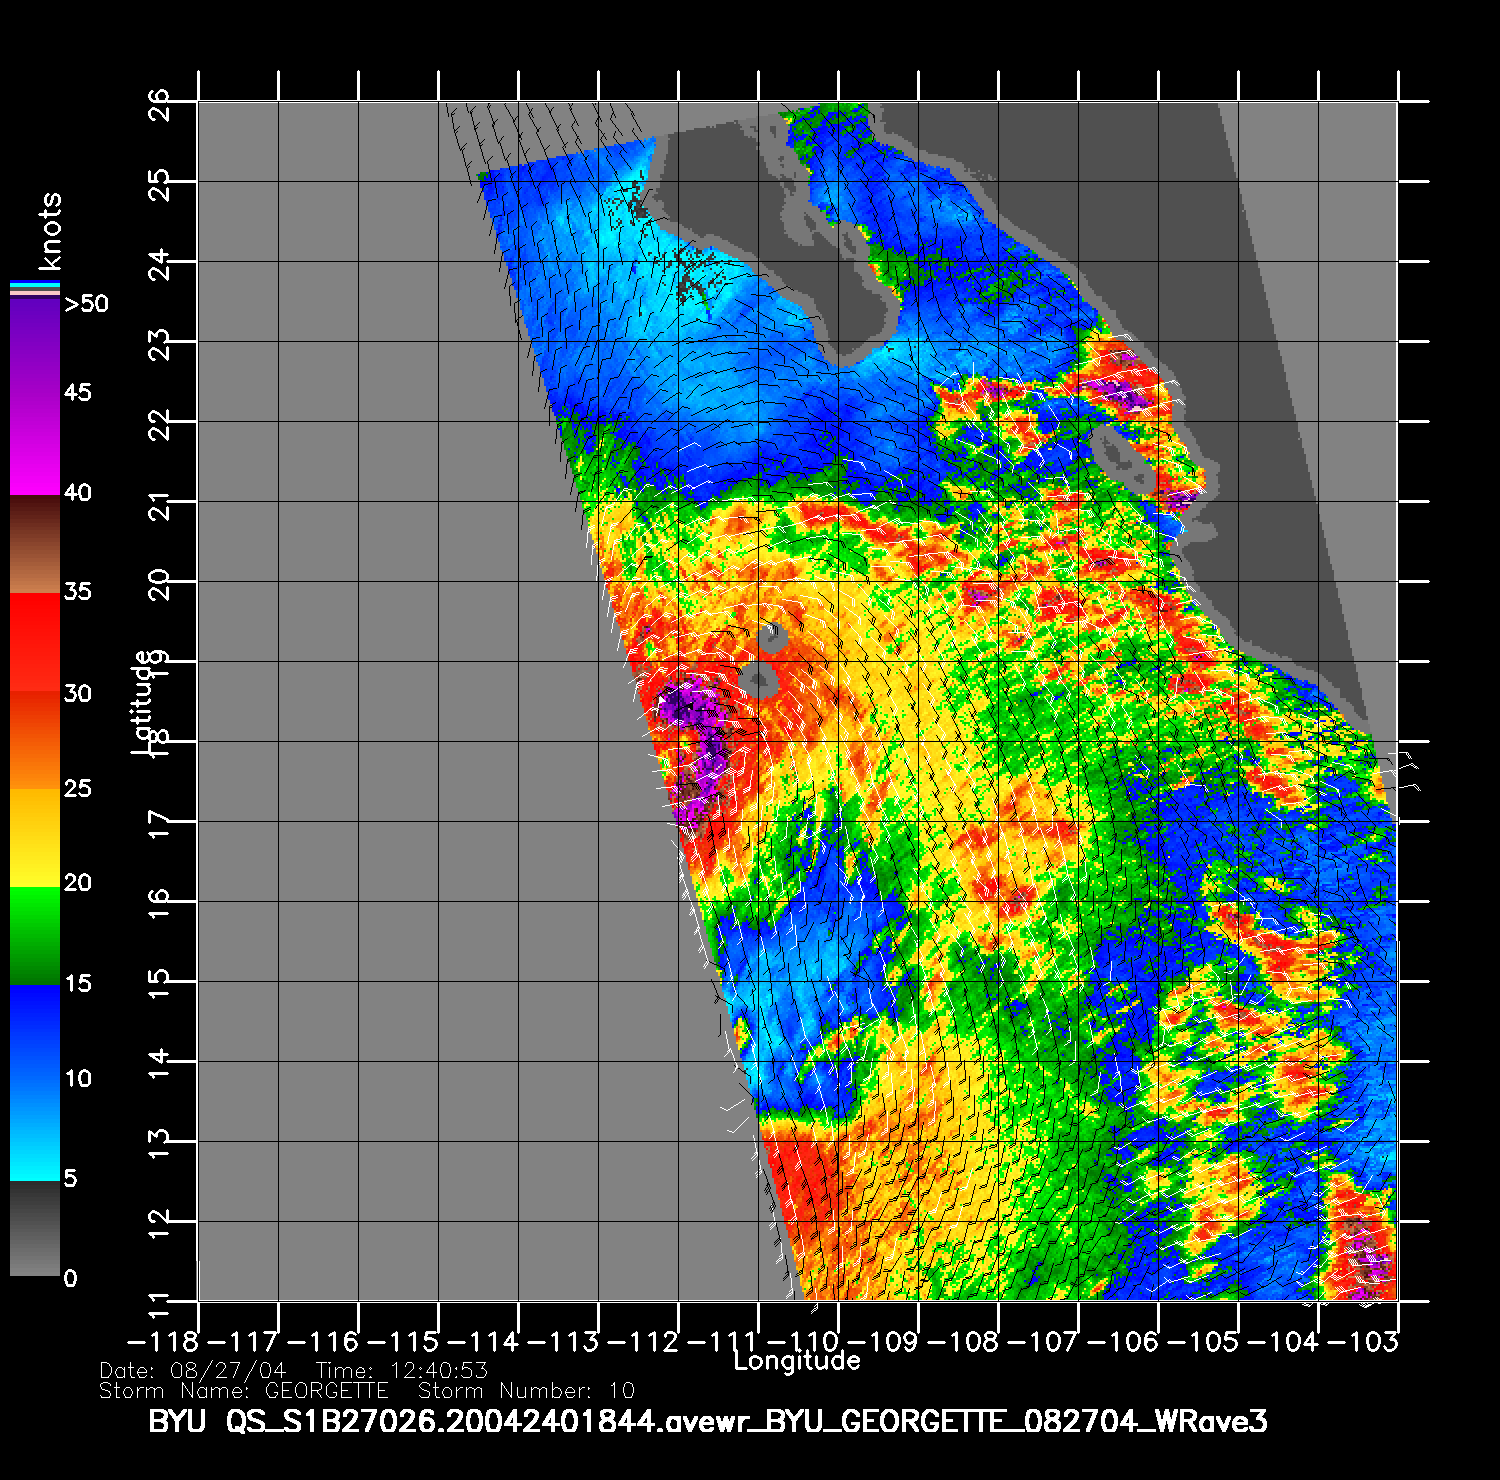Click the 'knots' legend unit label
This screenshot has width=1500, height=1480.
tap(50, 232)
